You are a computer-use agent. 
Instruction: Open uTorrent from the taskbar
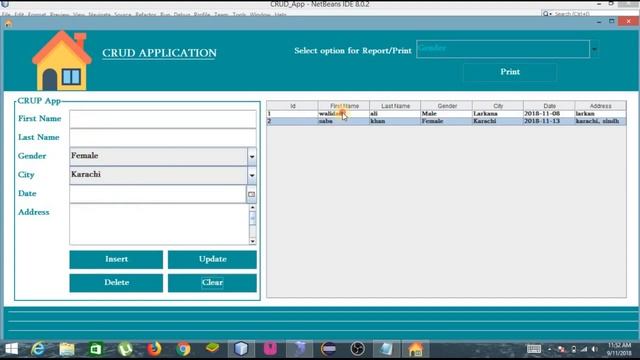[x=125, y=349]
